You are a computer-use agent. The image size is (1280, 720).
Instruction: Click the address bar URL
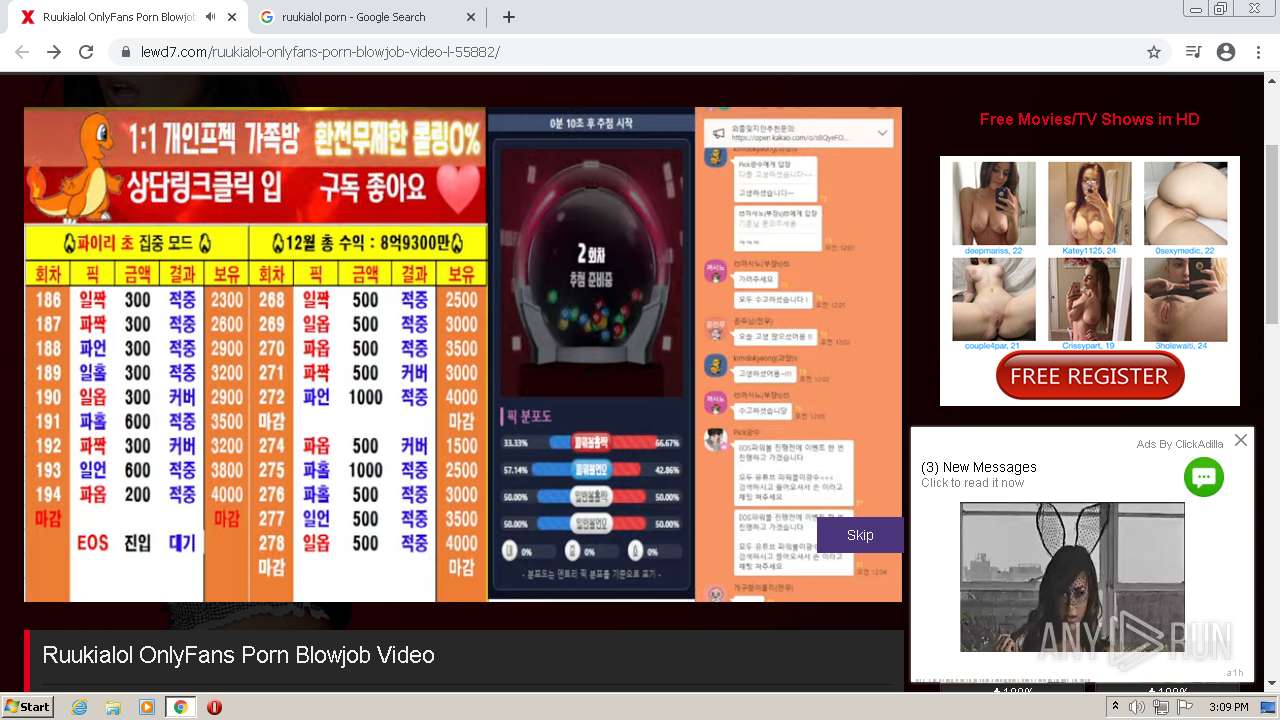pyautogui.click(x=320, y=52)
